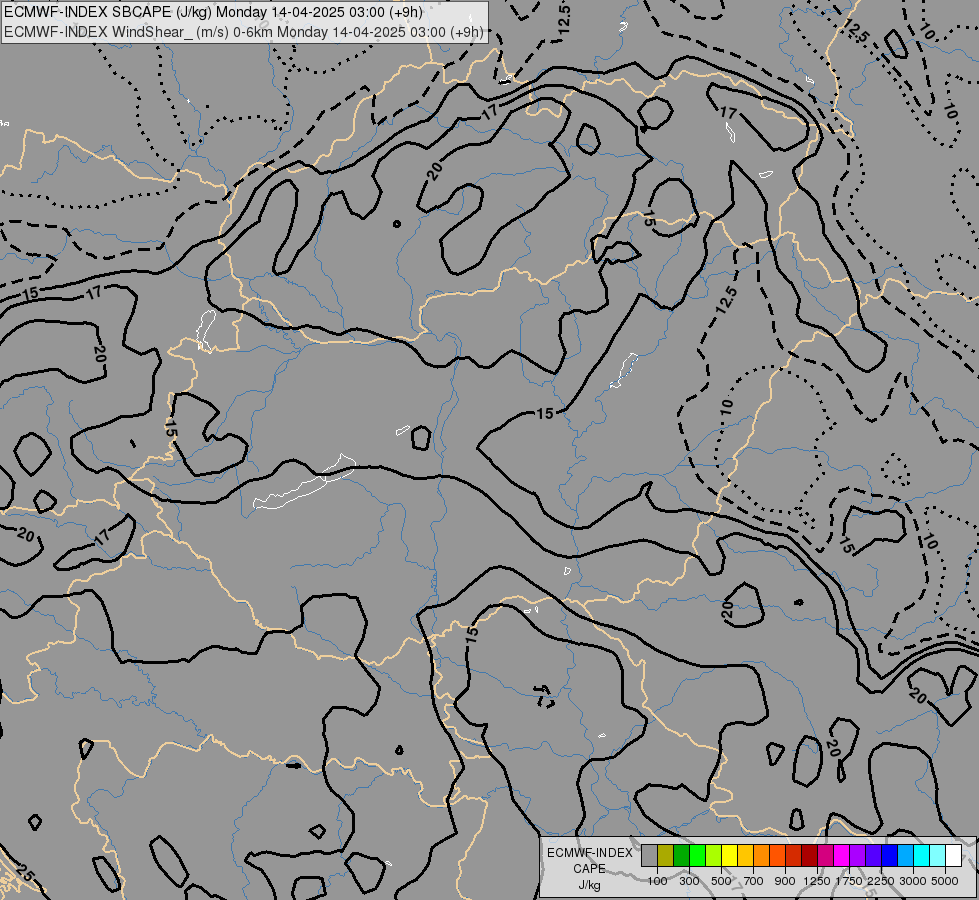Click the CAPE label in the legend
This screenshot has width=979, height=900.
(x=589, y=869)
